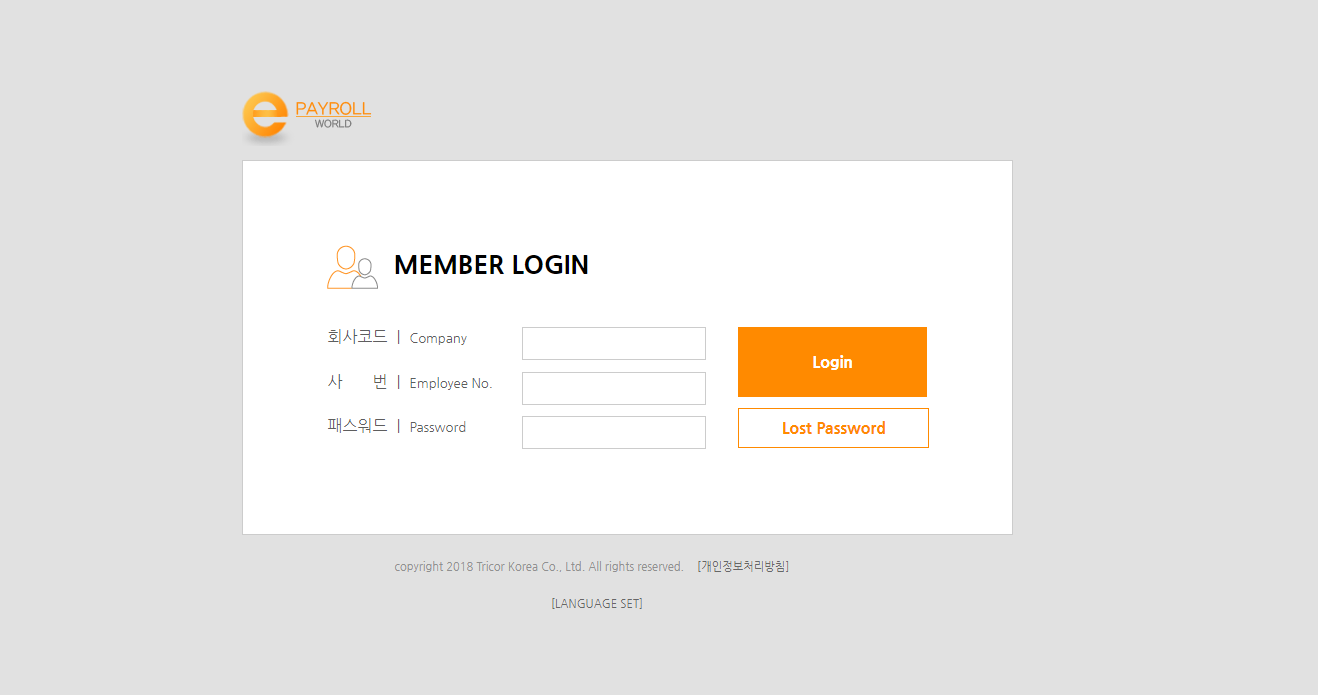This screenshot has width=1318, height=695.
Task: Click the 패스워드 Password label
Action: point(395,427)
